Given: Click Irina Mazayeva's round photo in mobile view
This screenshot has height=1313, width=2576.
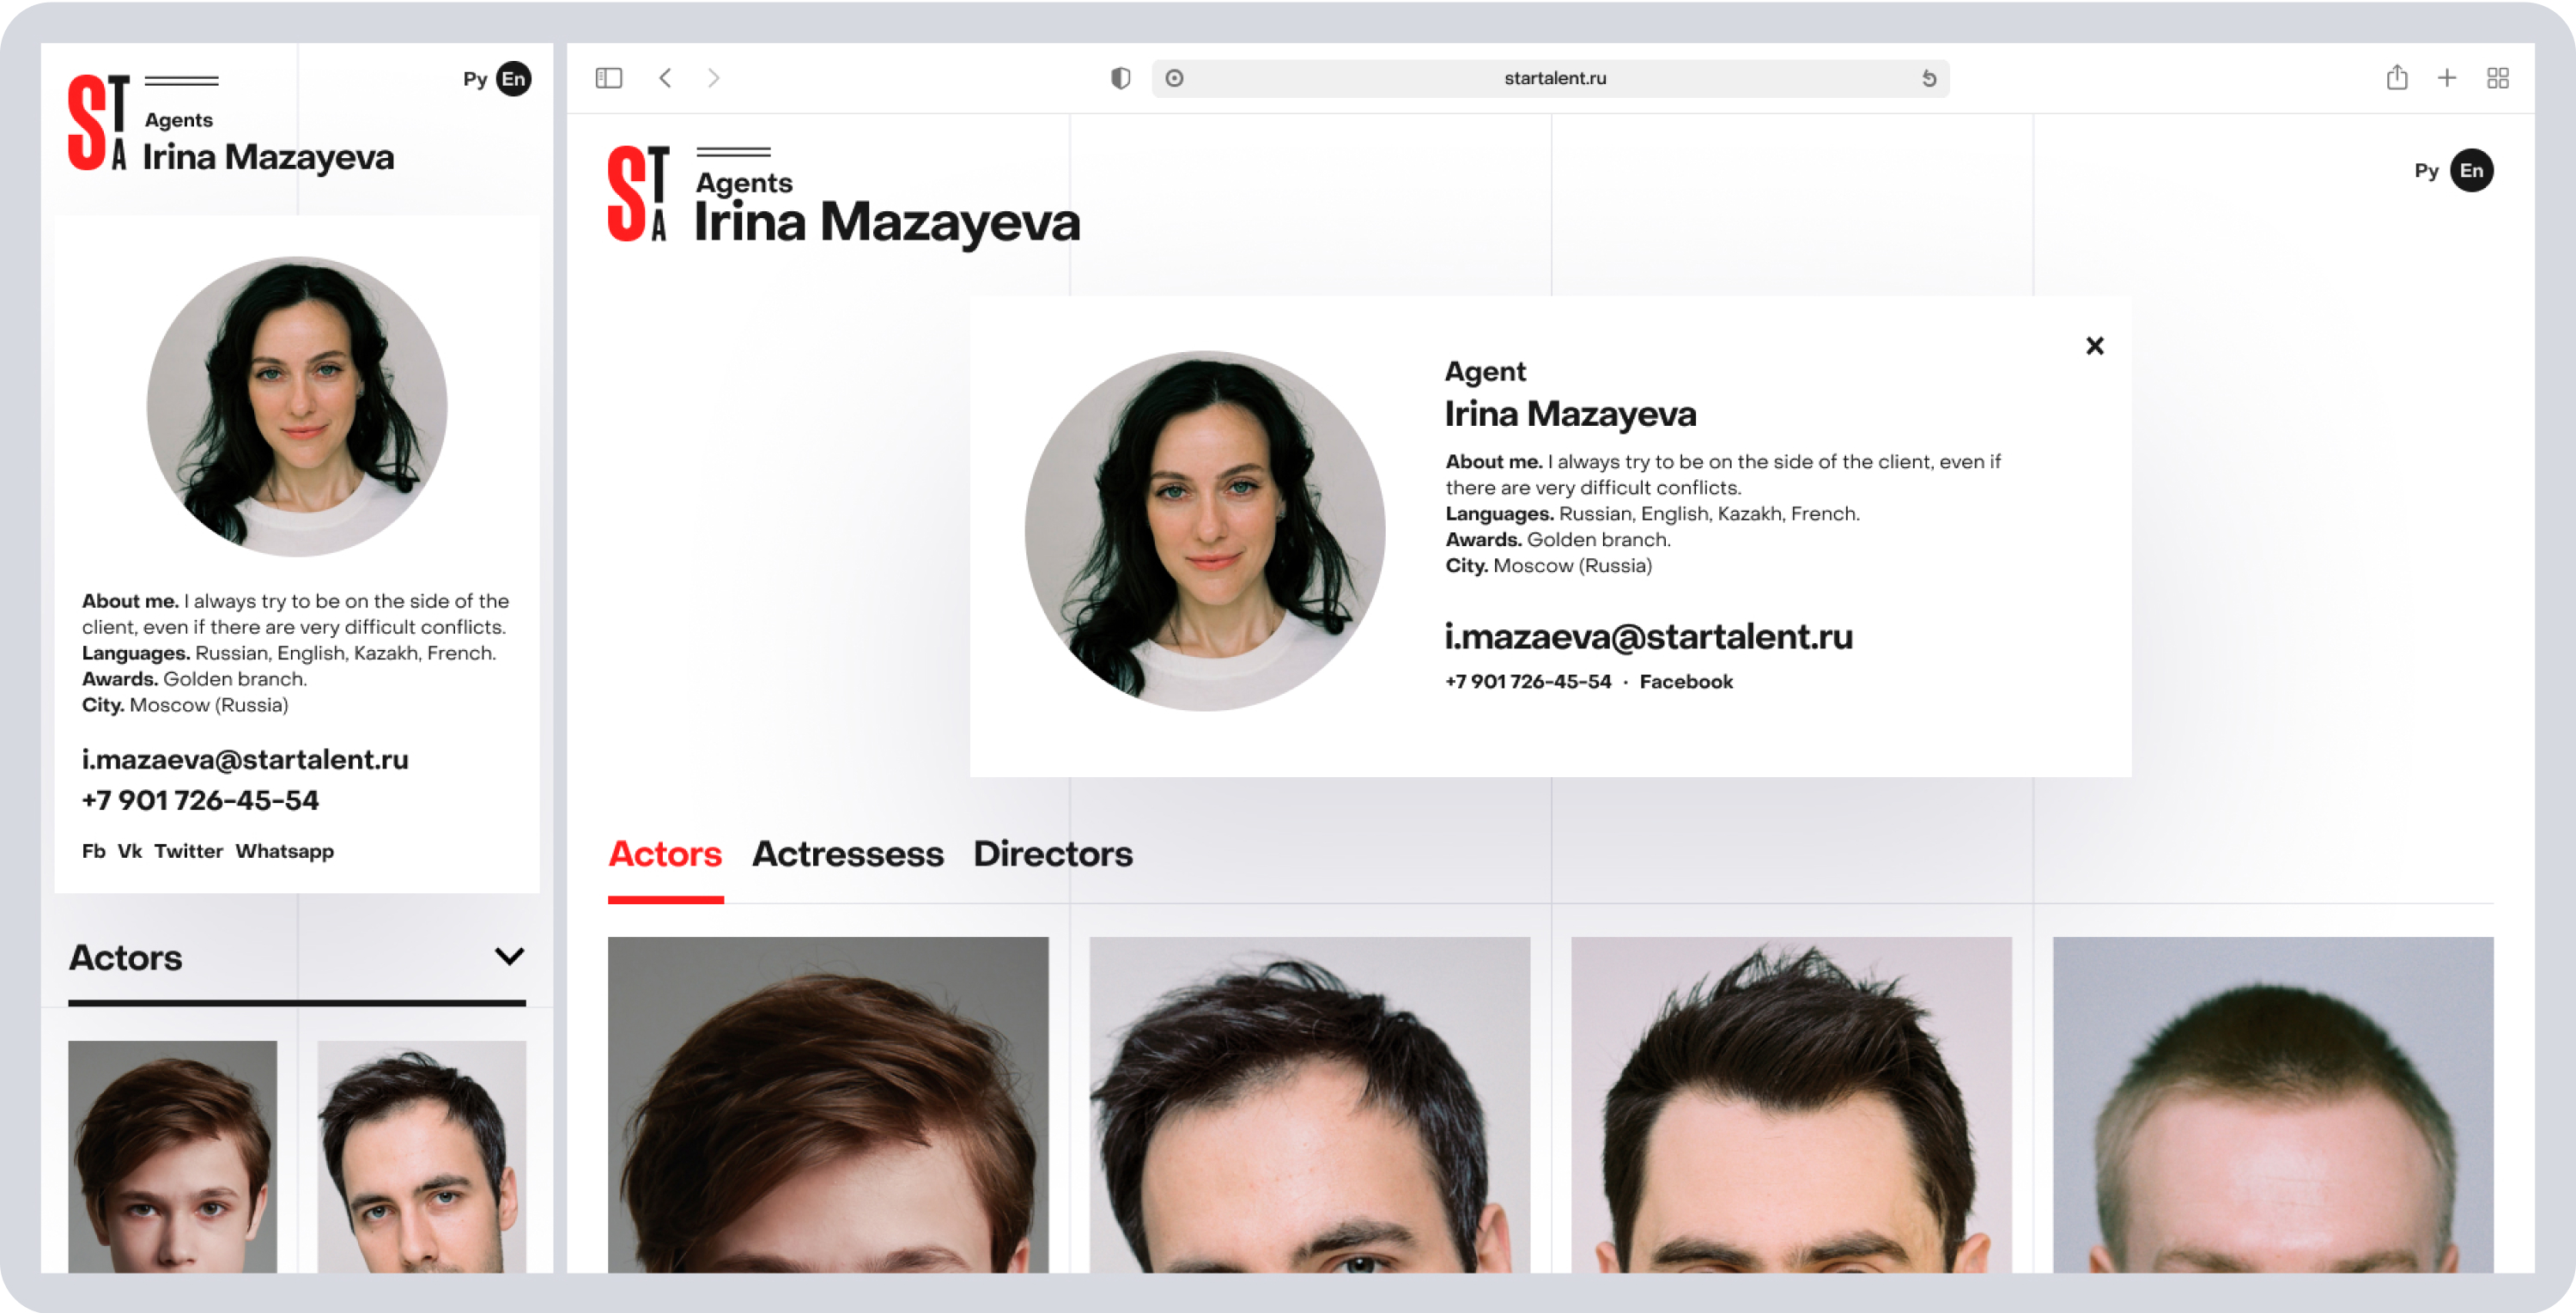Looking at the screenshot, I should click(297, 406).
